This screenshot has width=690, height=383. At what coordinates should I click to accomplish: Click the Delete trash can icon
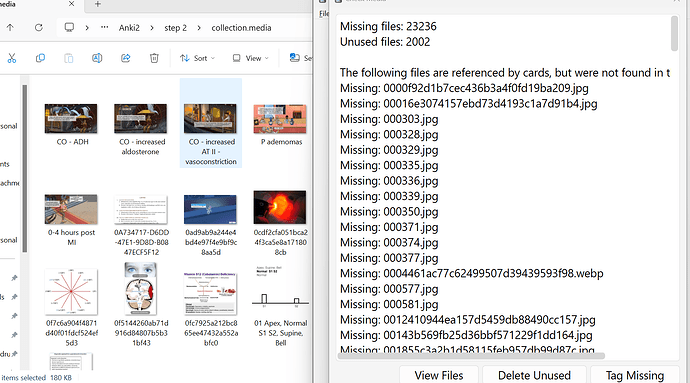point(154,58)
